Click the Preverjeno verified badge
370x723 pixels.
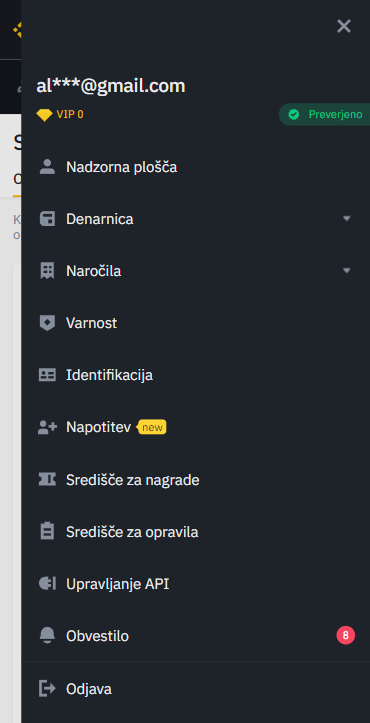click(x=325, y=114)
